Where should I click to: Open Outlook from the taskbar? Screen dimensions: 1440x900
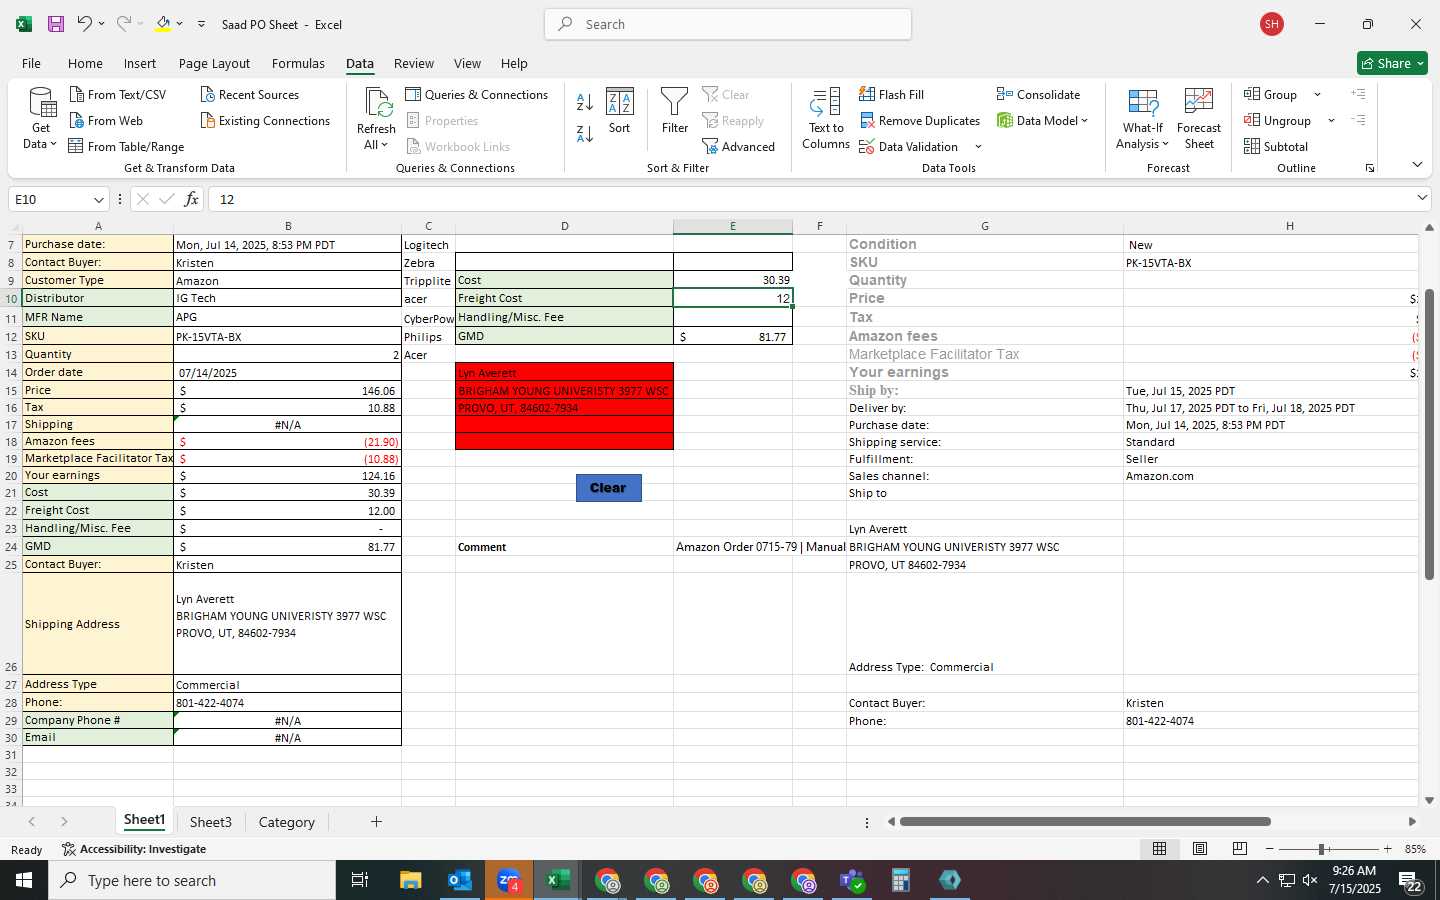[460, 880]
